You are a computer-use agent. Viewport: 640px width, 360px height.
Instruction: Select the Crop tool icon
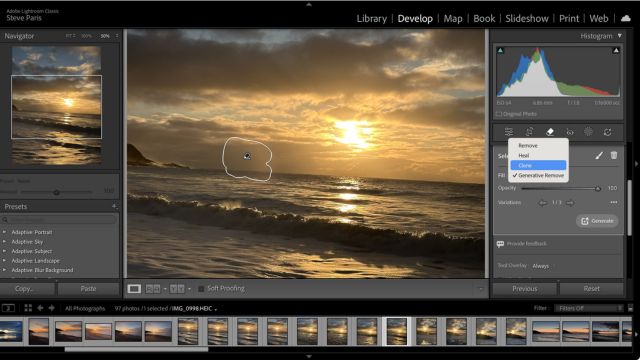(x=529, y=132)
